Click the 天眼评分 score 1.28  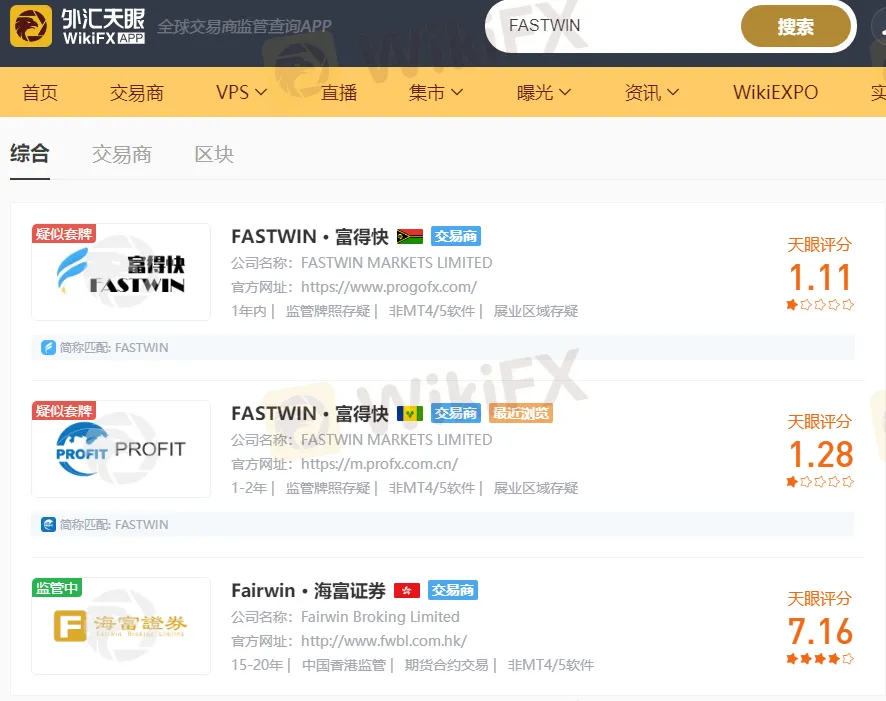[x=820, y=454]
